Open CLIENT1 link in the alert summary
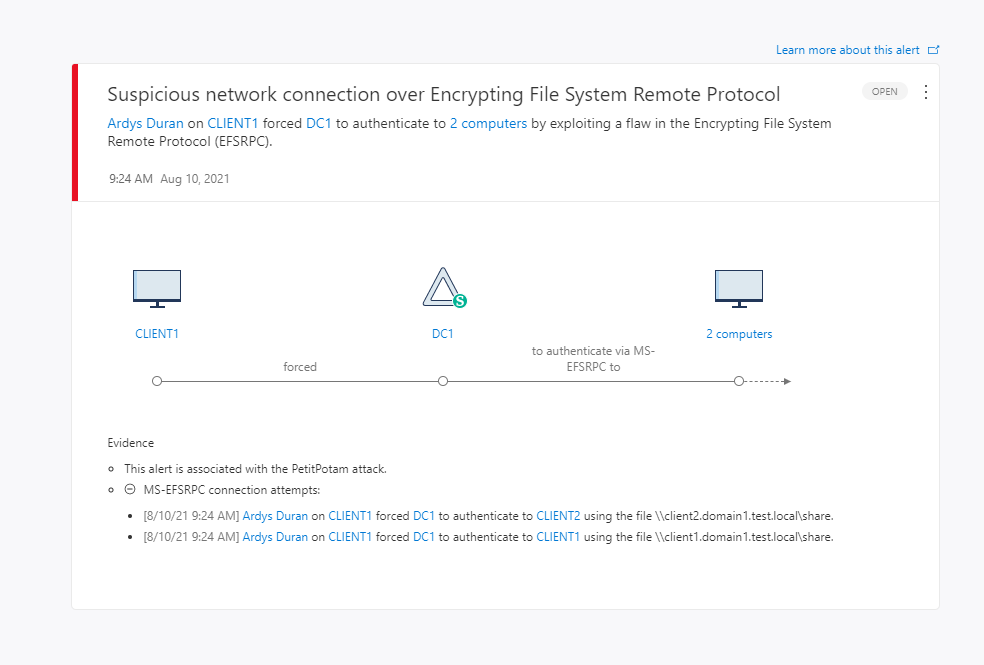Image resolution: width=984 pixels, height=665 pixels. (233, 123)
